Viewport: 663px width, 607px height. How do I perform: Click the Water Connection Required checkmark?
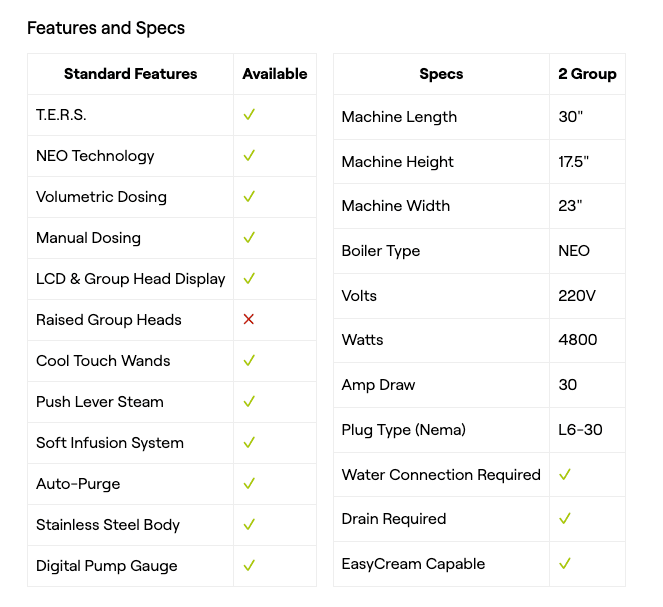[x=565, y=475]
